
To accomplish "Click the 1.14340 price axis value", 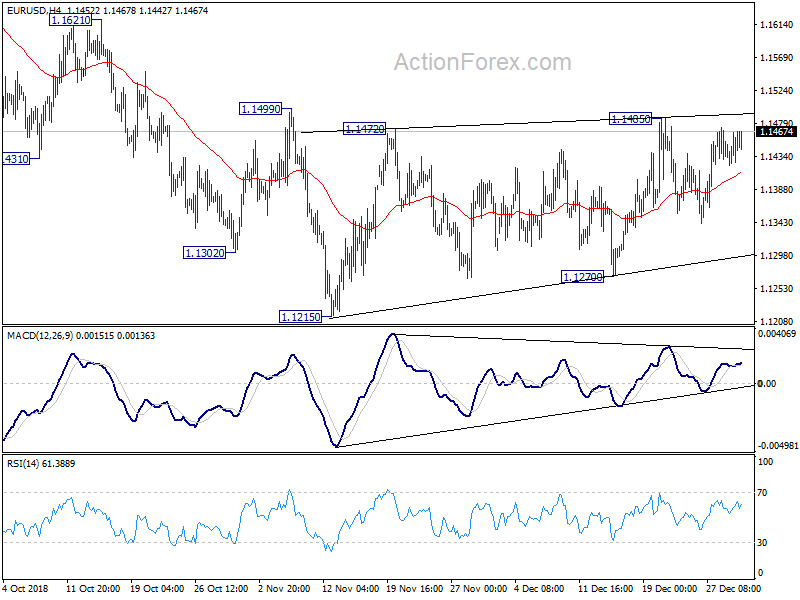I will (x=777, y=157).
